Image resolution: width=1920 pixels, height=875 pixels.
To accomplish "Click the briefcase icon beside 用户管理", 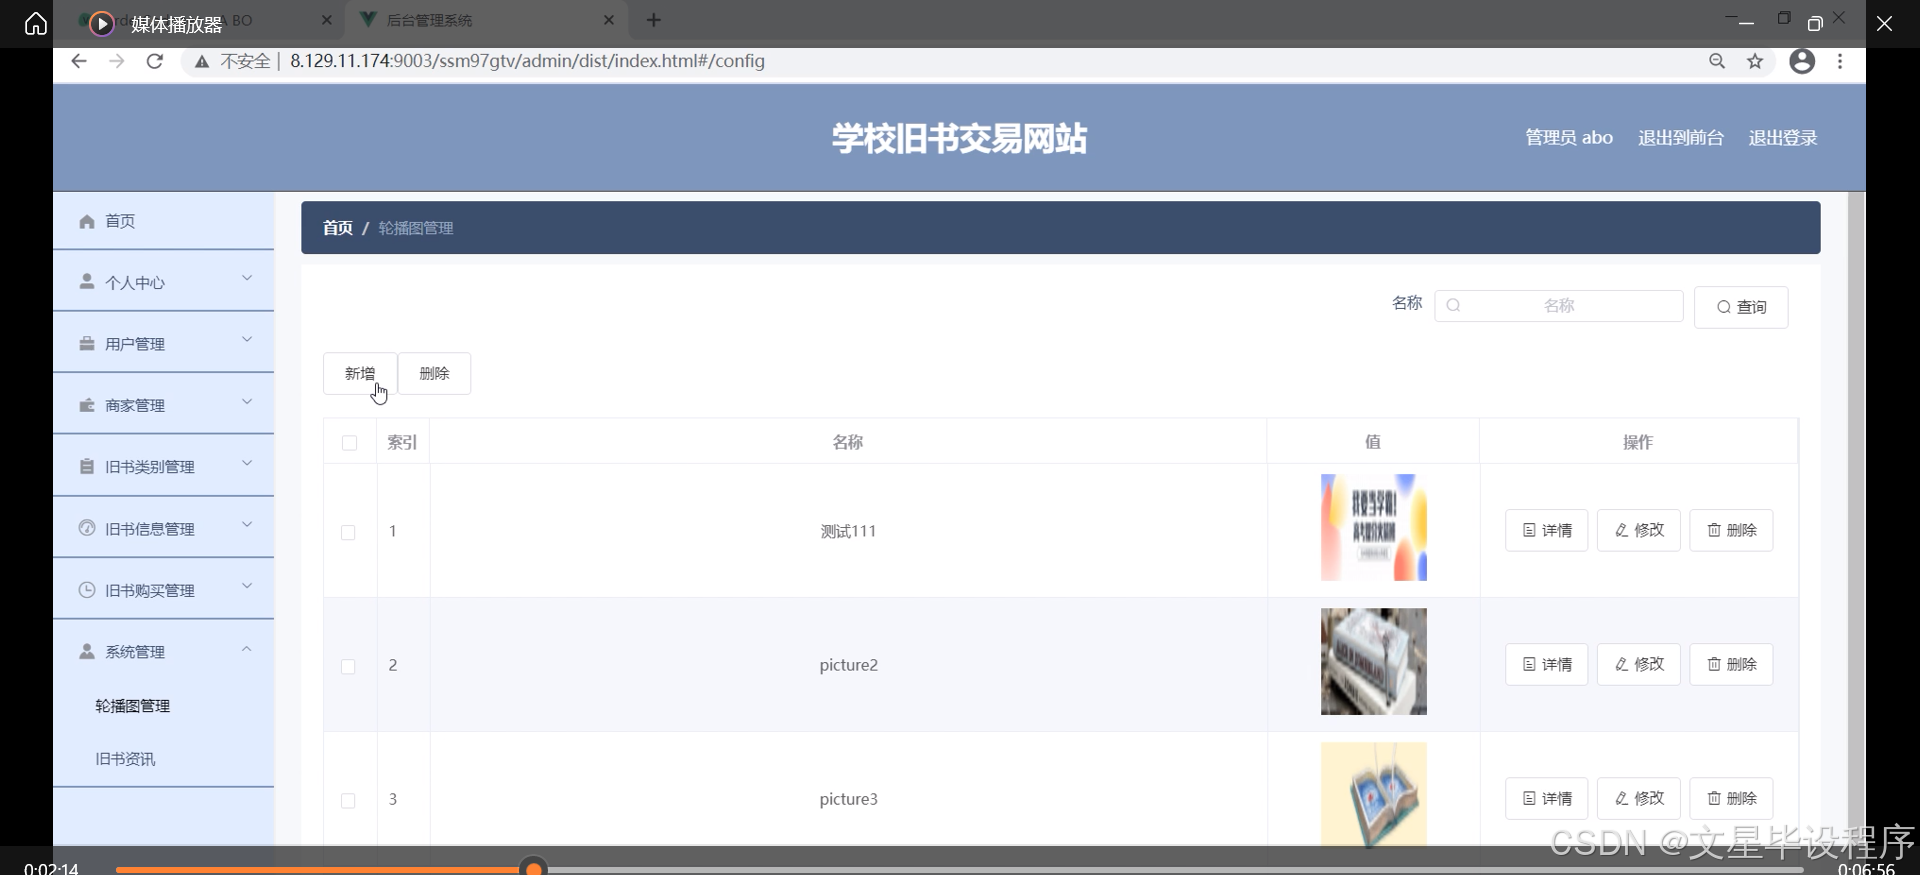I will (x=87, y=343).
